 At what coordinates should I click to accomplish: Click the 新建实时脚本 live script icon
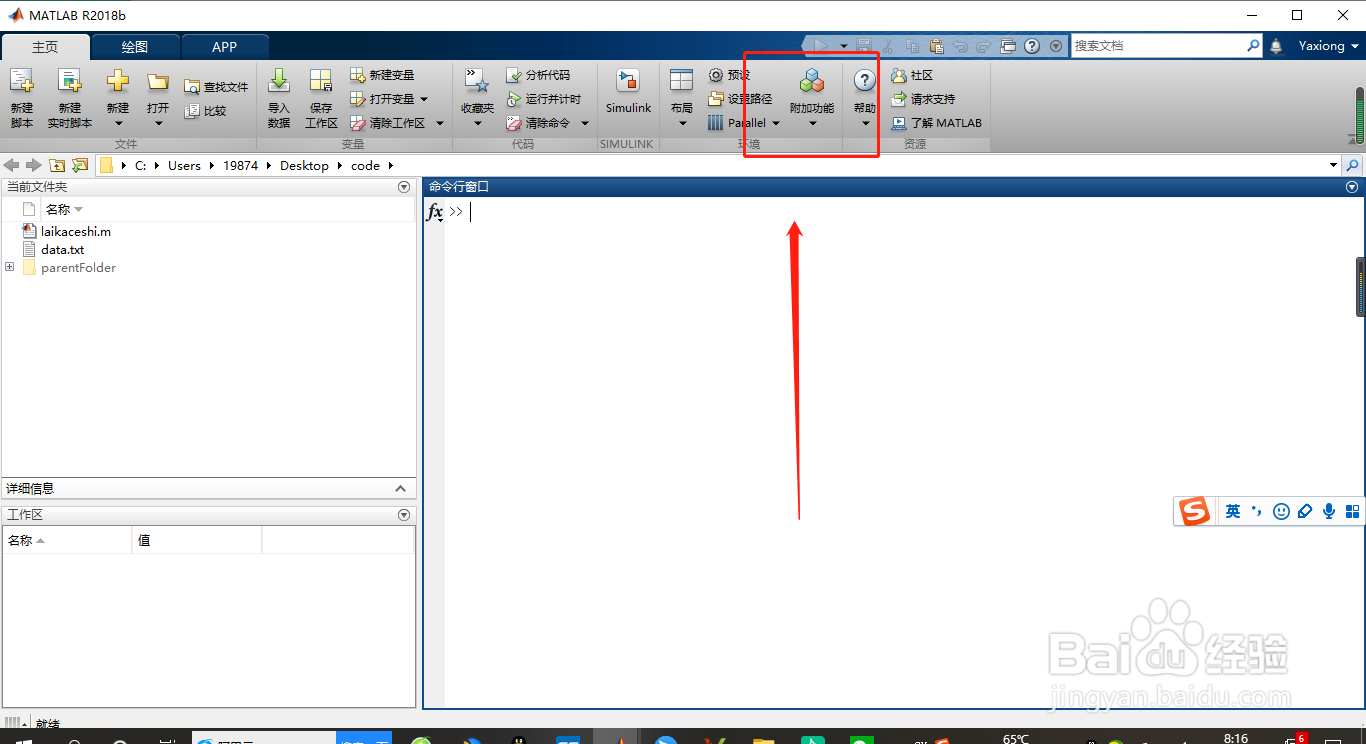pyautogui.click(x=69, y=81)
